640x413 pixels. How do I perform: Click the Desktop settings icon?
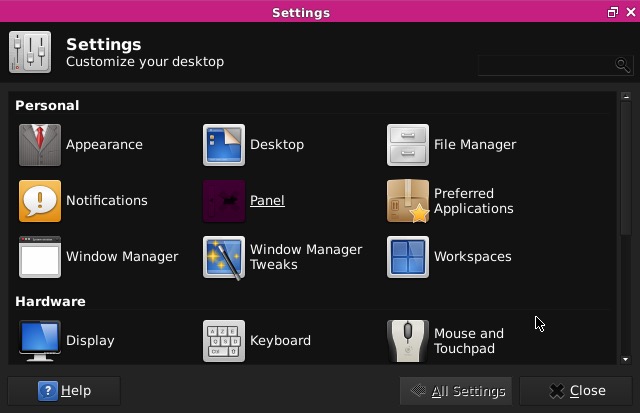click(224, 145)
